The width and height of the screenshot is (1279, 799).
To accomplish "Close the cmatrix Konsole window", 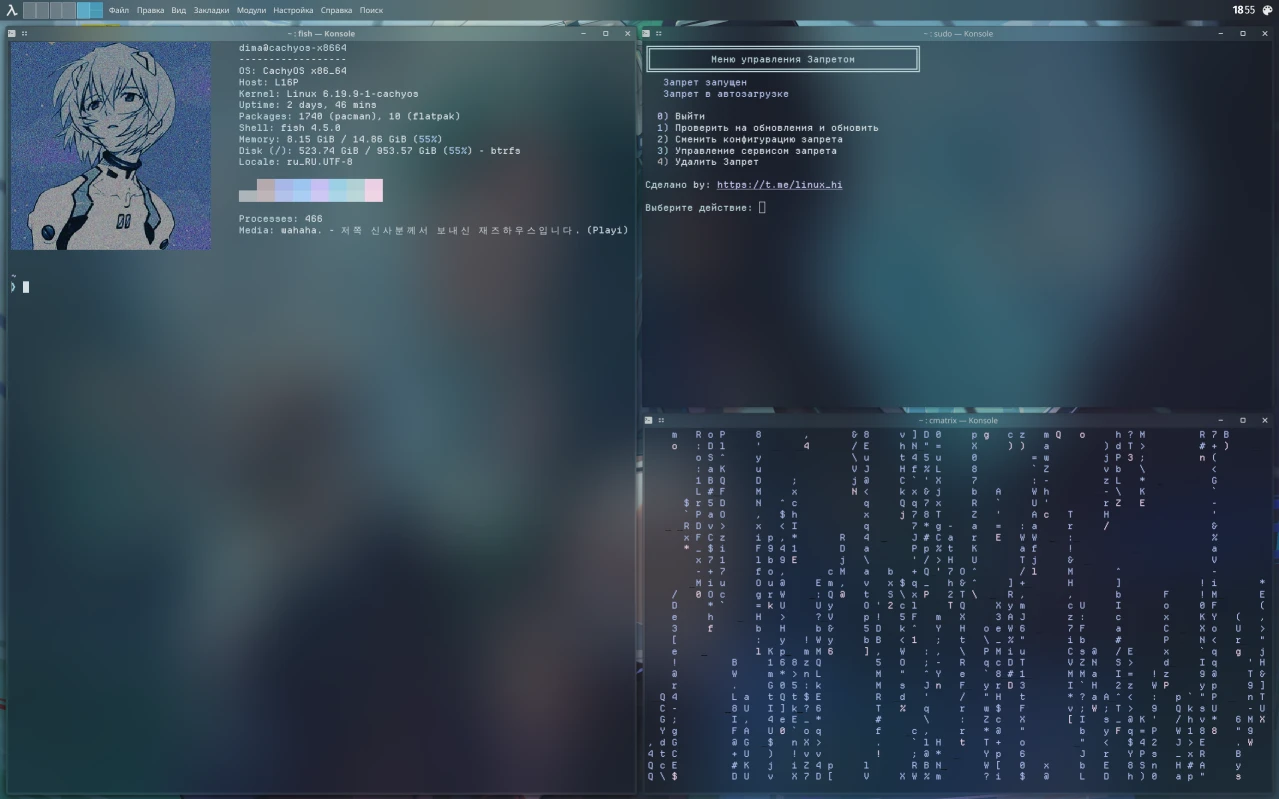I will coord(1265,420).
